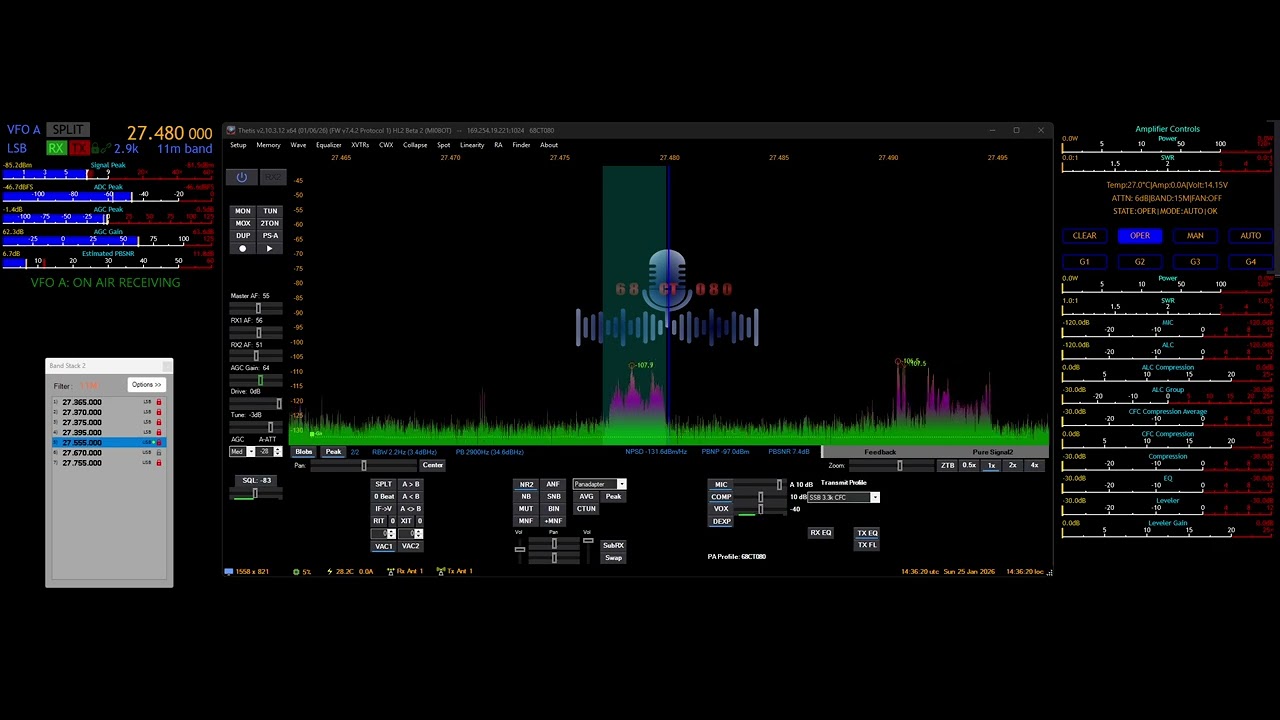This screenshot has height=720, width=1280.
Task: Click the radio power button icon
Action: point(242,177)
